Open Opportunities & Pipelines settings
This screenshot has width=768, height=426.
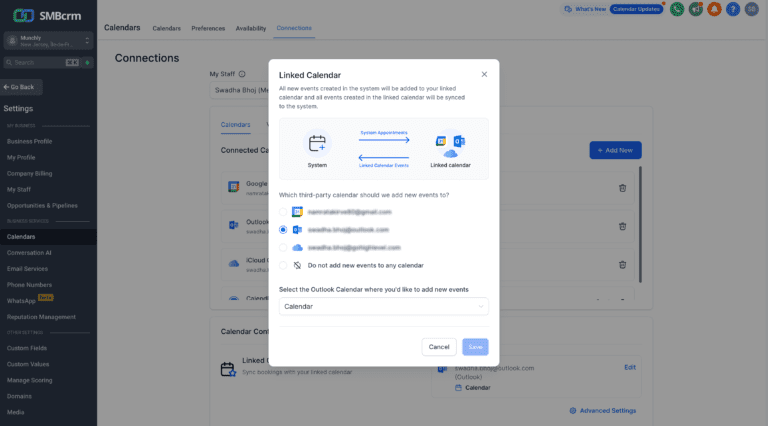pyautogui.click(x=42, y=206)
